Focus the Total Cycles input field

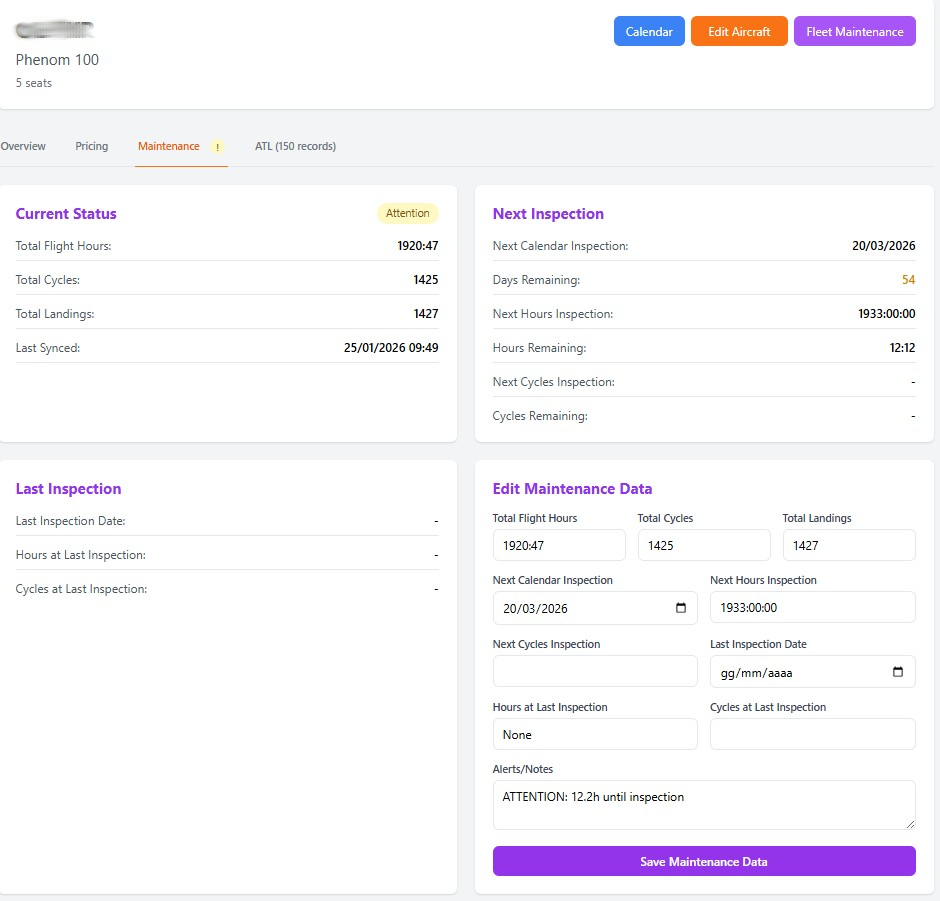pyautogui.click(x=703, y=545)
